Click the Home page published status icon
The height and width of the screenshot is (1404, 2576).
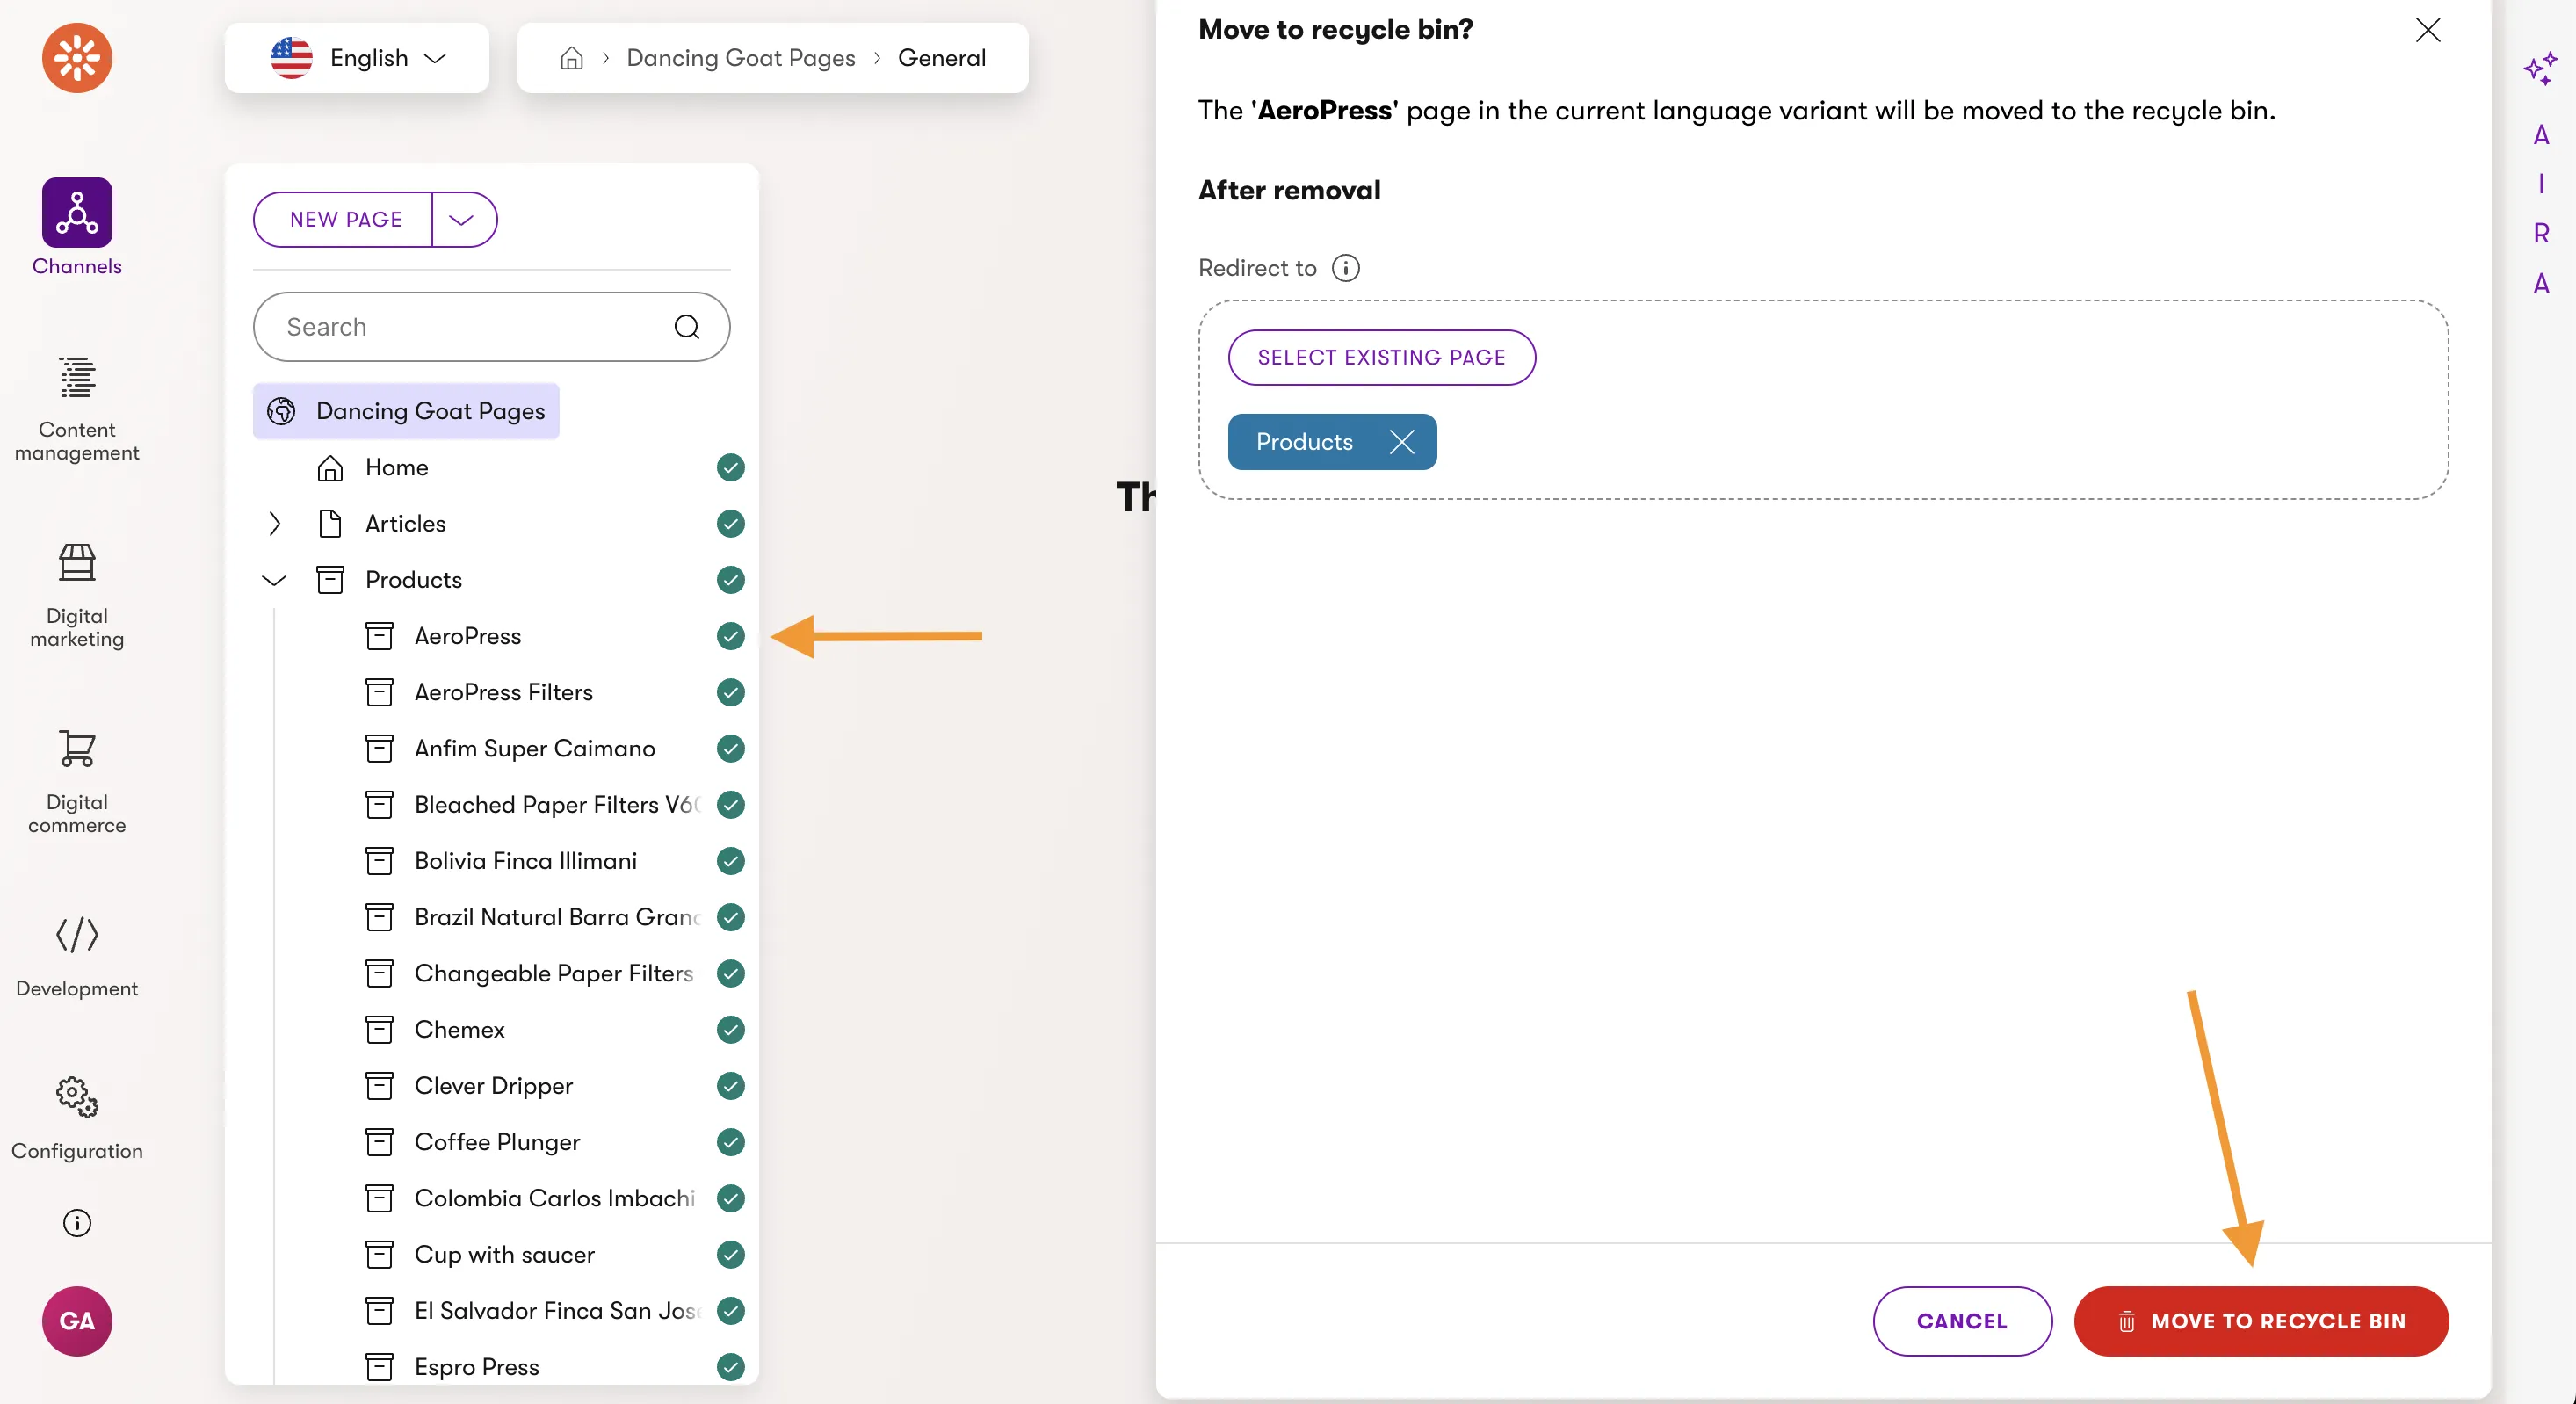coord(731,467)
